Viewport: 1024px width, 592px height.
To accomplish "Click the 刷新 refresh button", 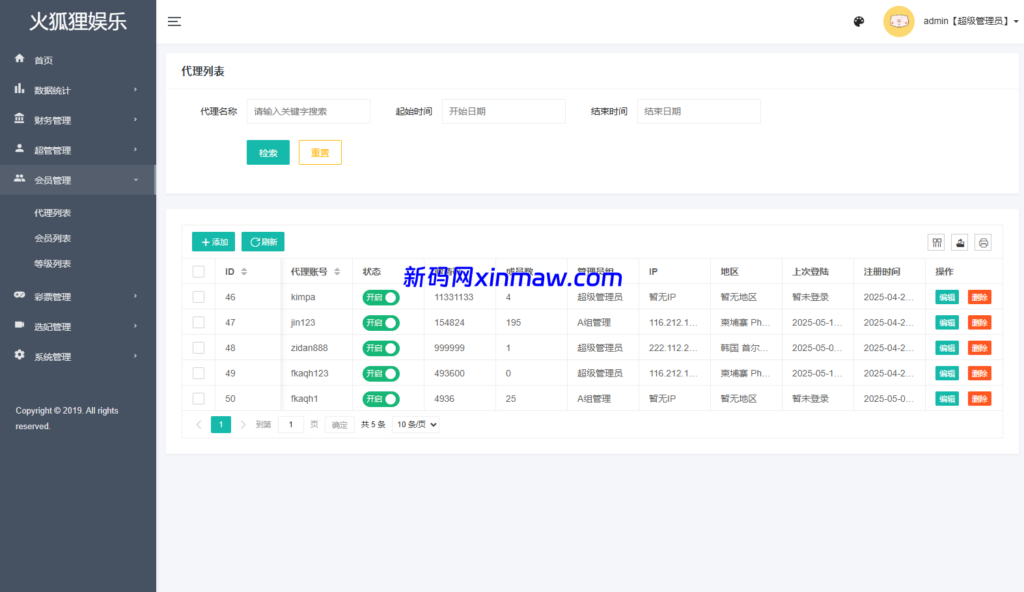I will click(x=263, y=242).
